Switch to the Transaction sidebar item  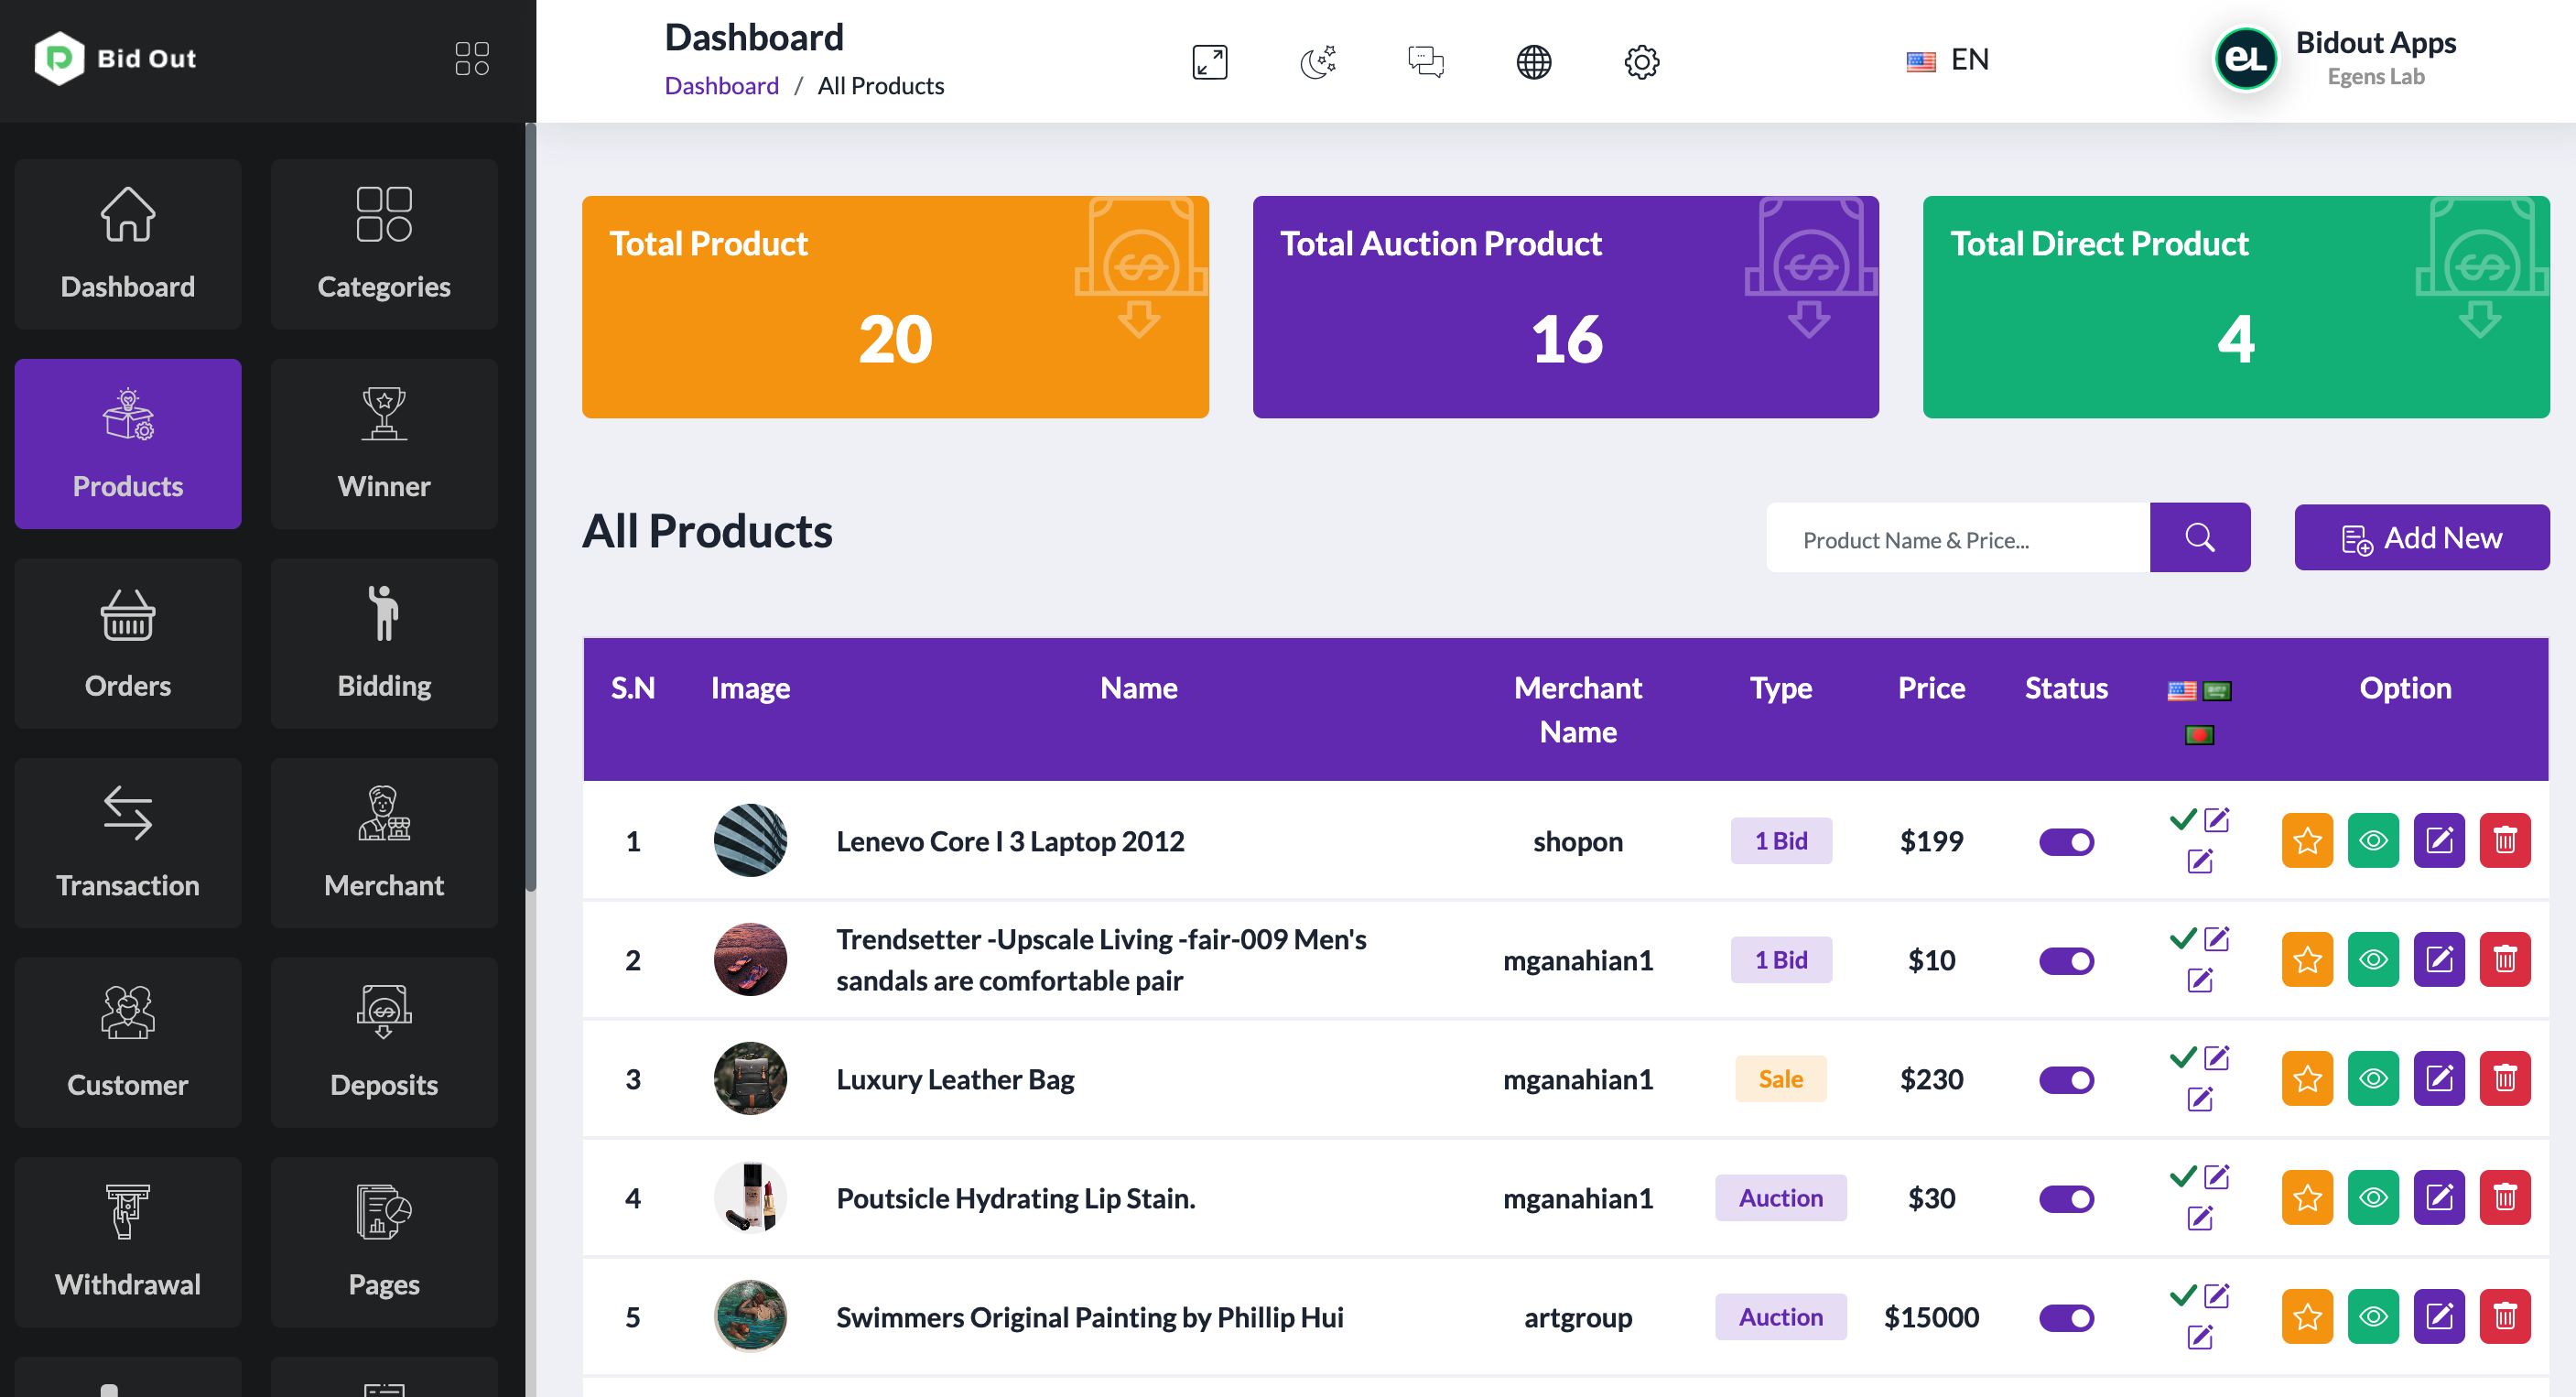tap(127, 843)
